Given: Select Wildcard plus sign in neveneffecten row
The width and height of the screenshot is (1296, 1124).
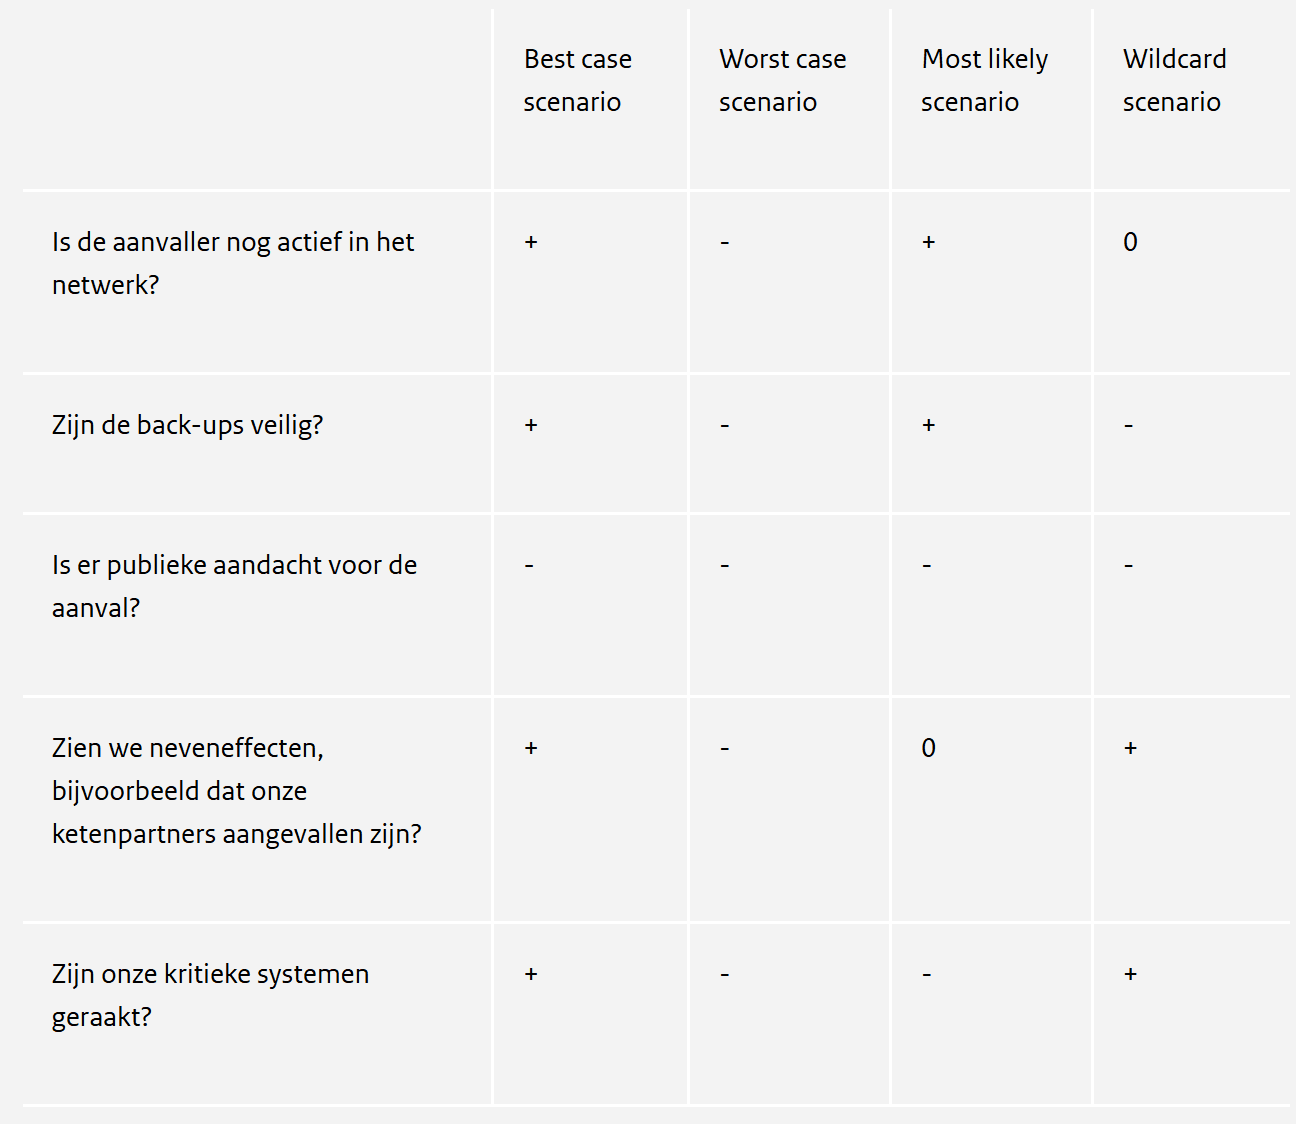Looking at the screenshot, I should pyautogui.click(x=1130, y=748).
